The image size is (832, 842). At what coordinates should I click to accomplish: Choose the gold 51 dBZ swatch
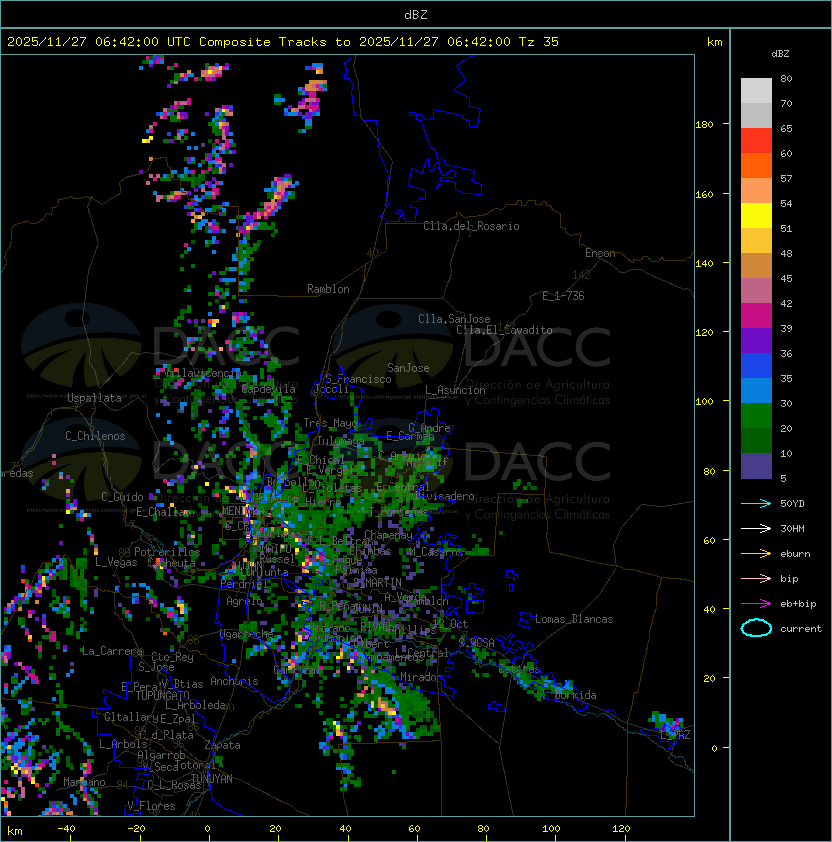[756, 241]
